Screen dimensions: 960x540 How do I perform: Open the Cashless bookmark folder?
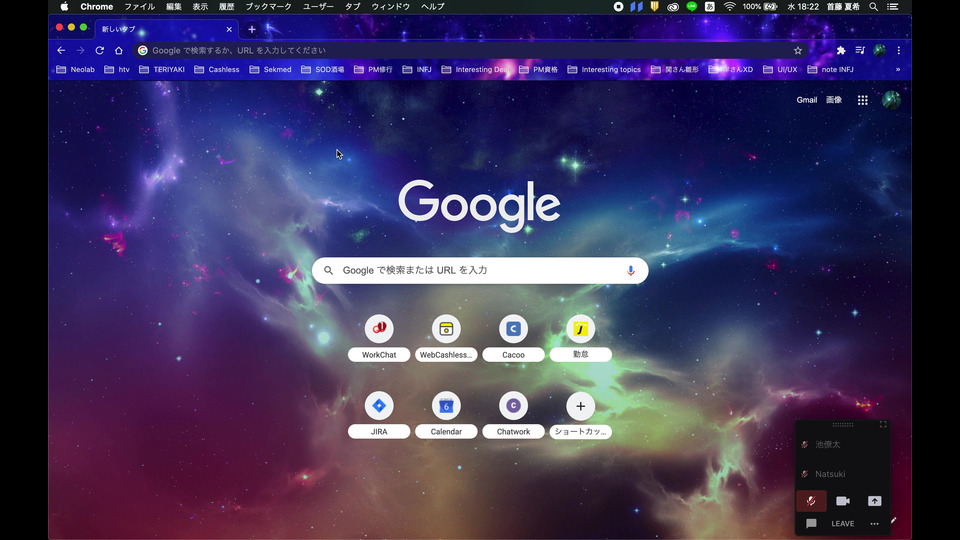point(217,70)
